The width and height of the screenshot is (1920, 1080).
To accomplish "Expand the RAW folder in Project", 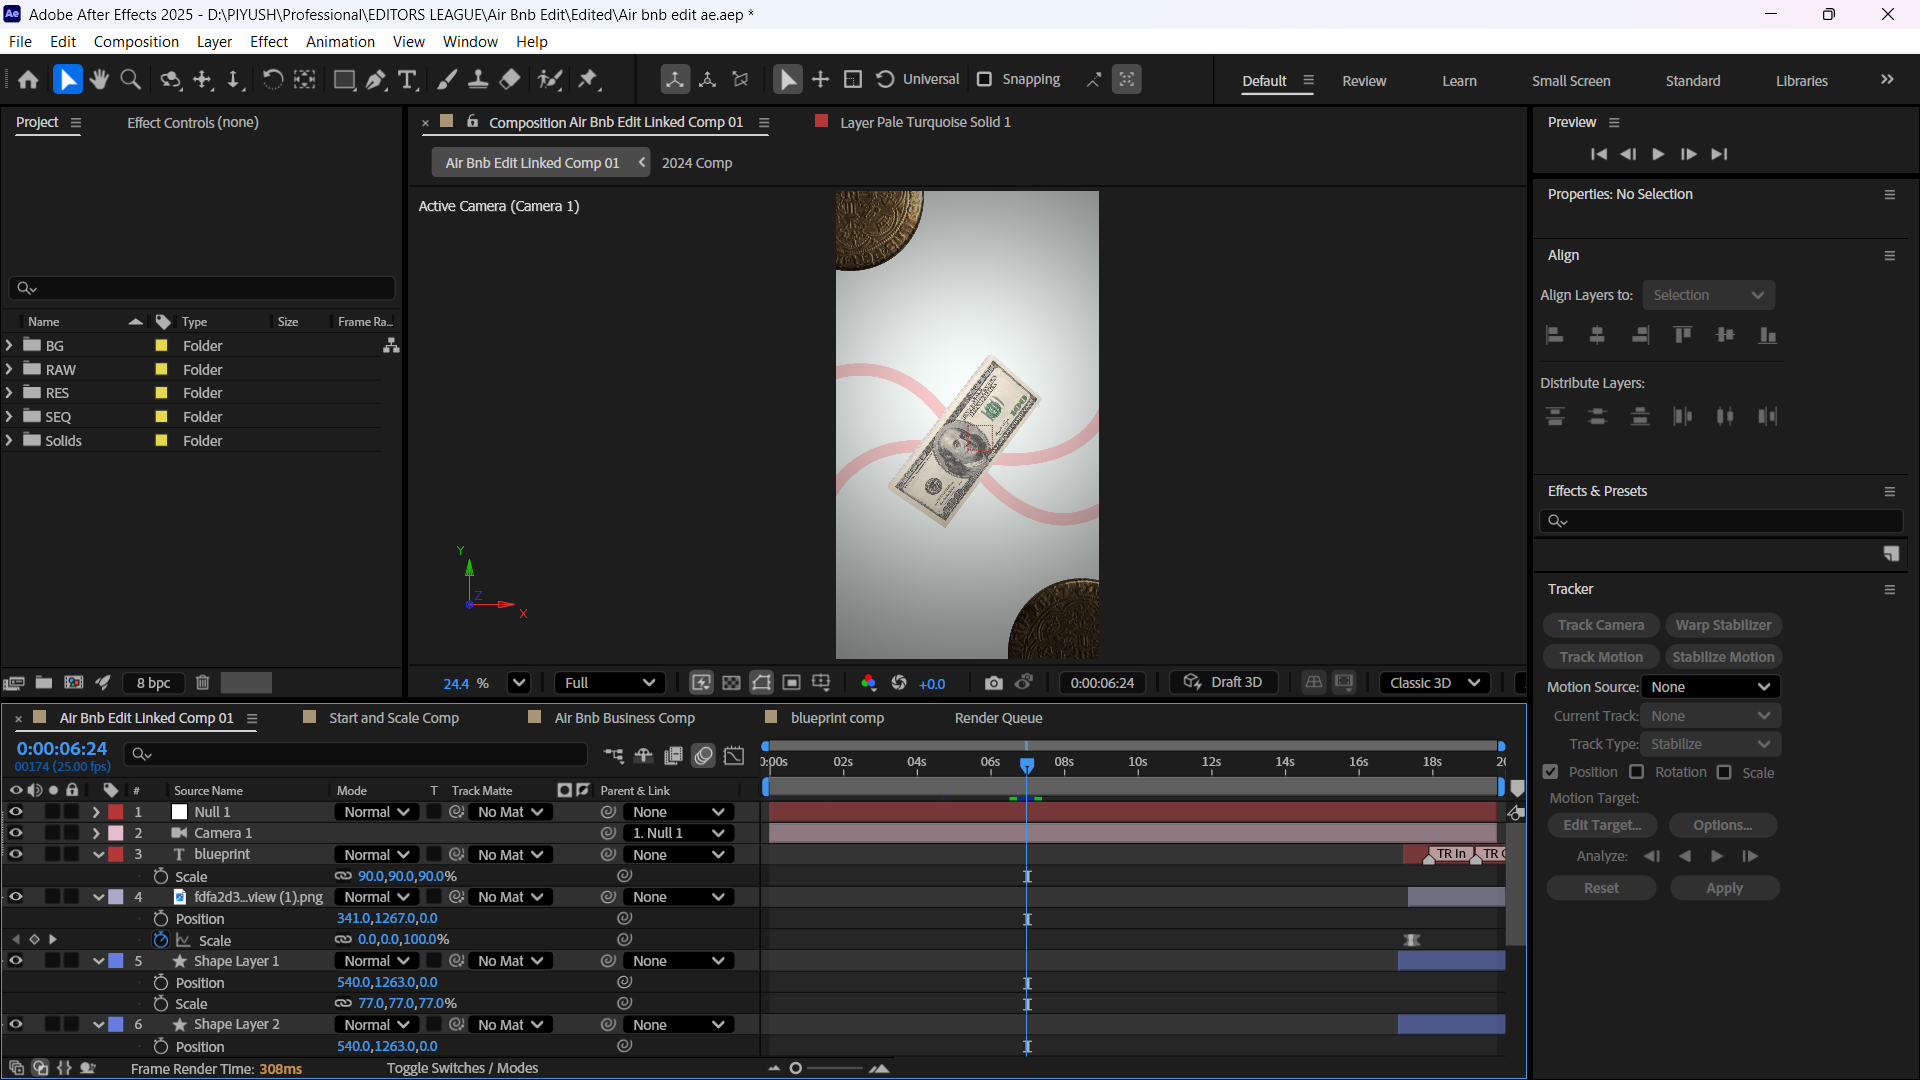I will pyautogui.click(x=9, y=369).
